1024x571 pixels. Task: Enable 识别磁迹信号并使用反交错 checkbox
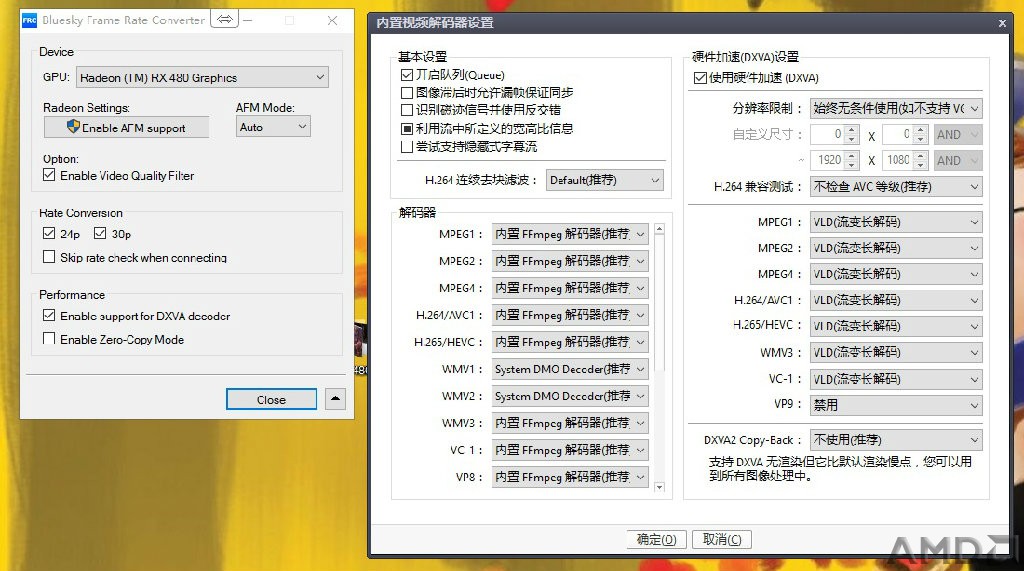click(x=407, y=110)
